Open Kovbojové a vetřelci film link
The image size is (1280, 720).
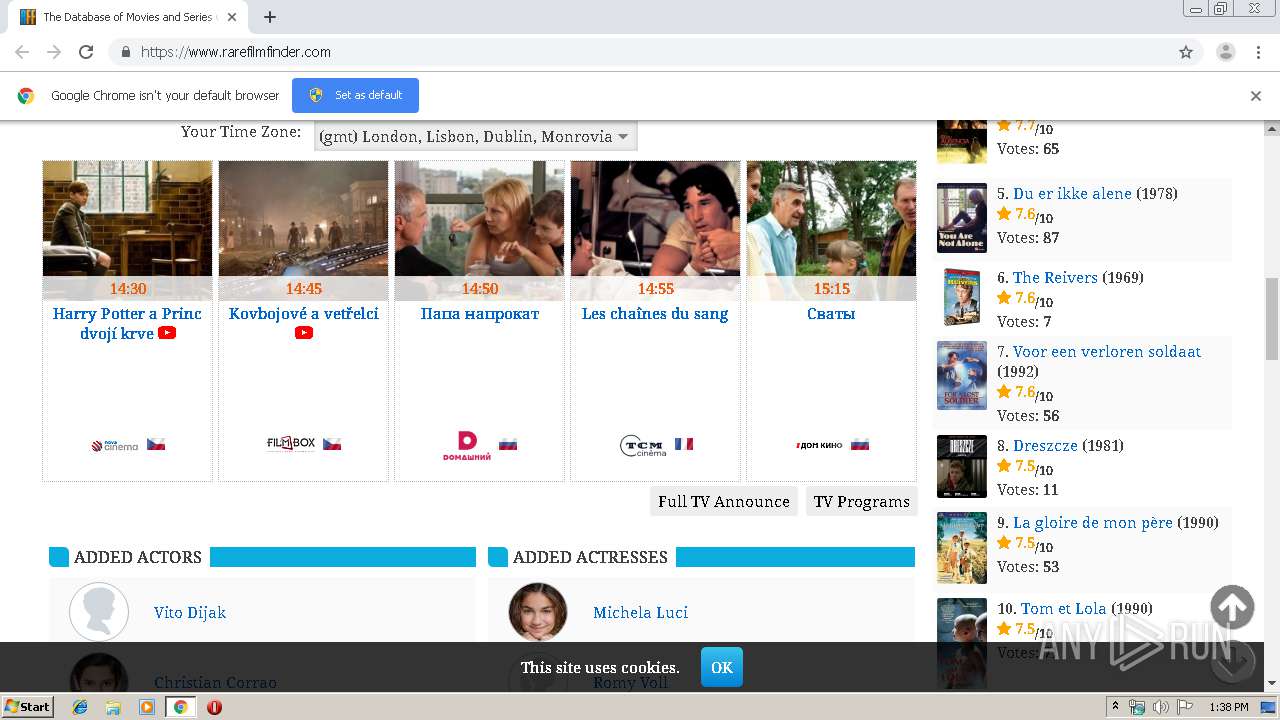click(x=304, y=313)
